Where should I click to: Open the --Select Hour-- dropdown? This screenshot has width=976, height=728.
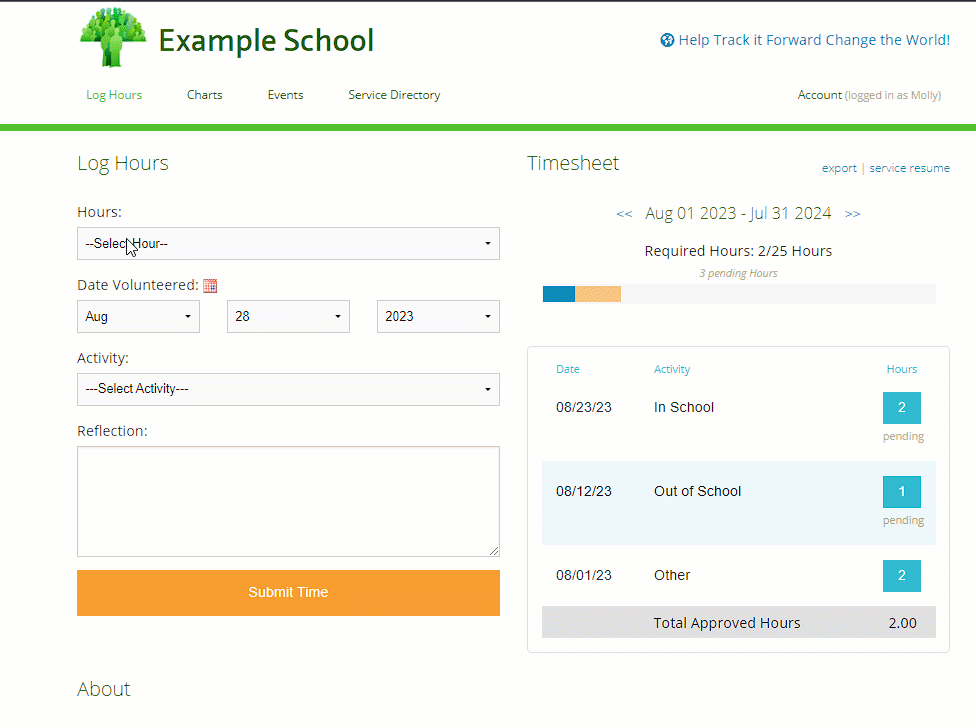click(288, 243)
